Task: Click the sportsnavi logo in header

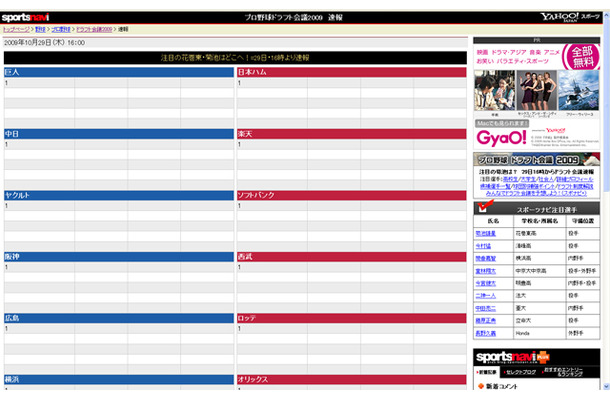Action: pyautogui.click(x=25, y=18)
